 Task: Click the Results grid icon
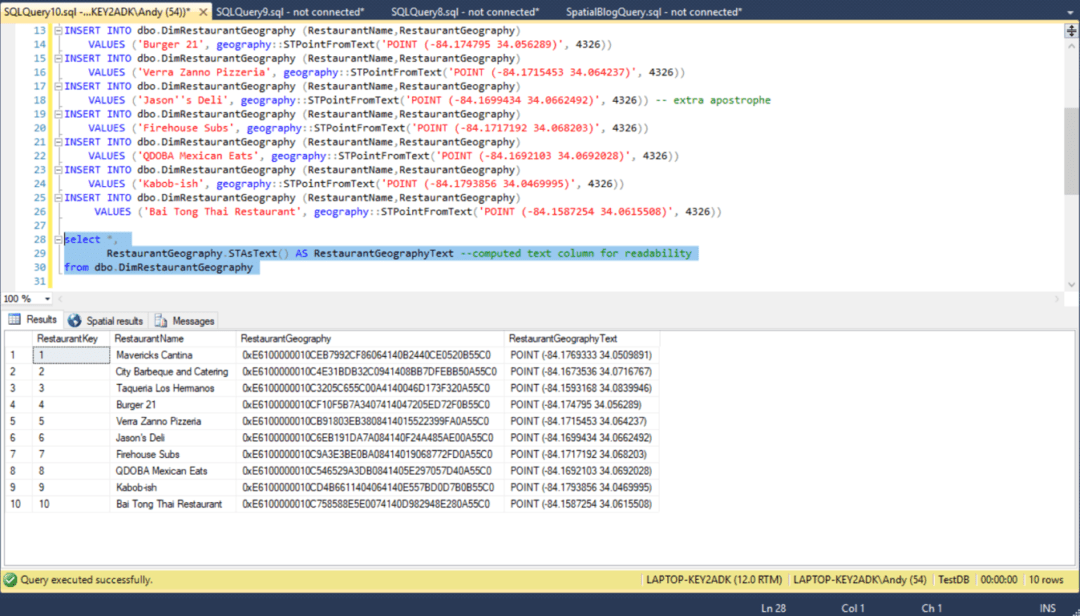(x=13, y=320)
